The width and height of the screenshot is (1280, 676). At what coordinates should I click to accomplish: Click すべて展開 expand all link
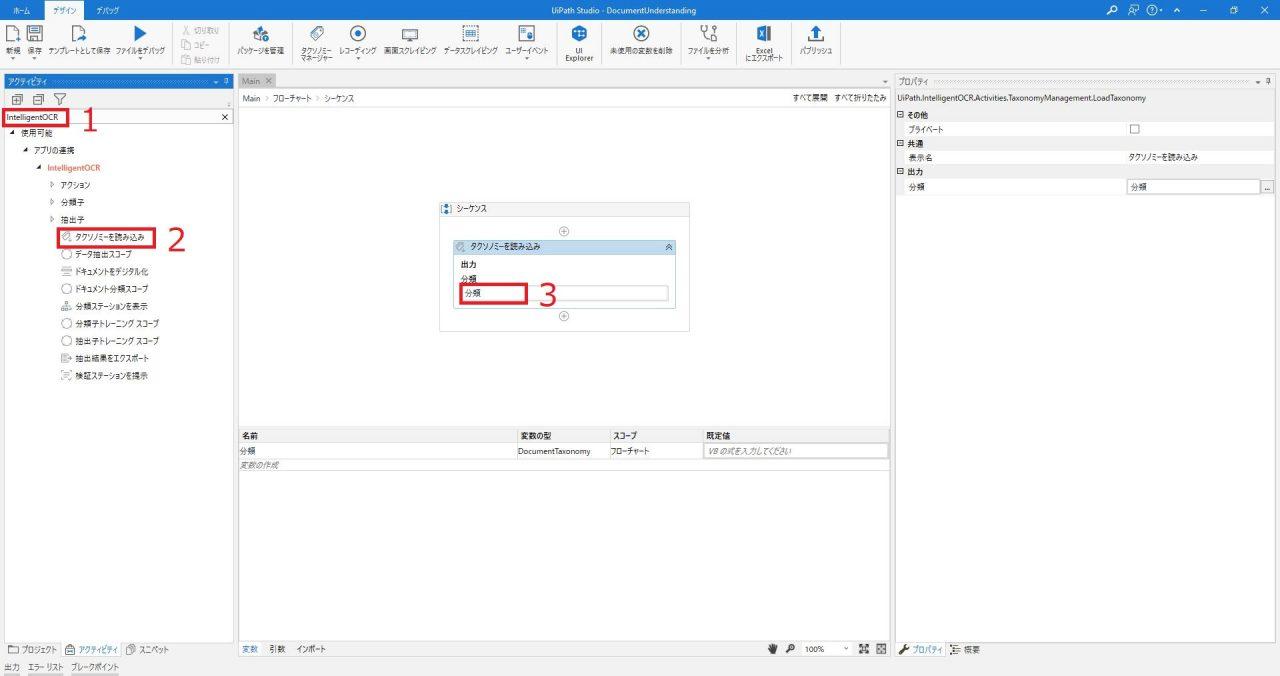click(810, 98)
